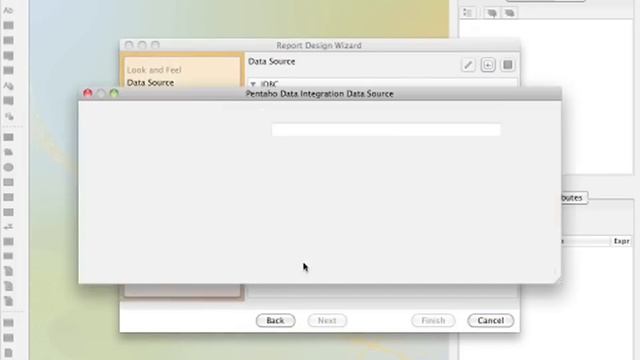Pick the horizontal-line palette element
This screenshot has height=360, width=640.
click(8, 197)
